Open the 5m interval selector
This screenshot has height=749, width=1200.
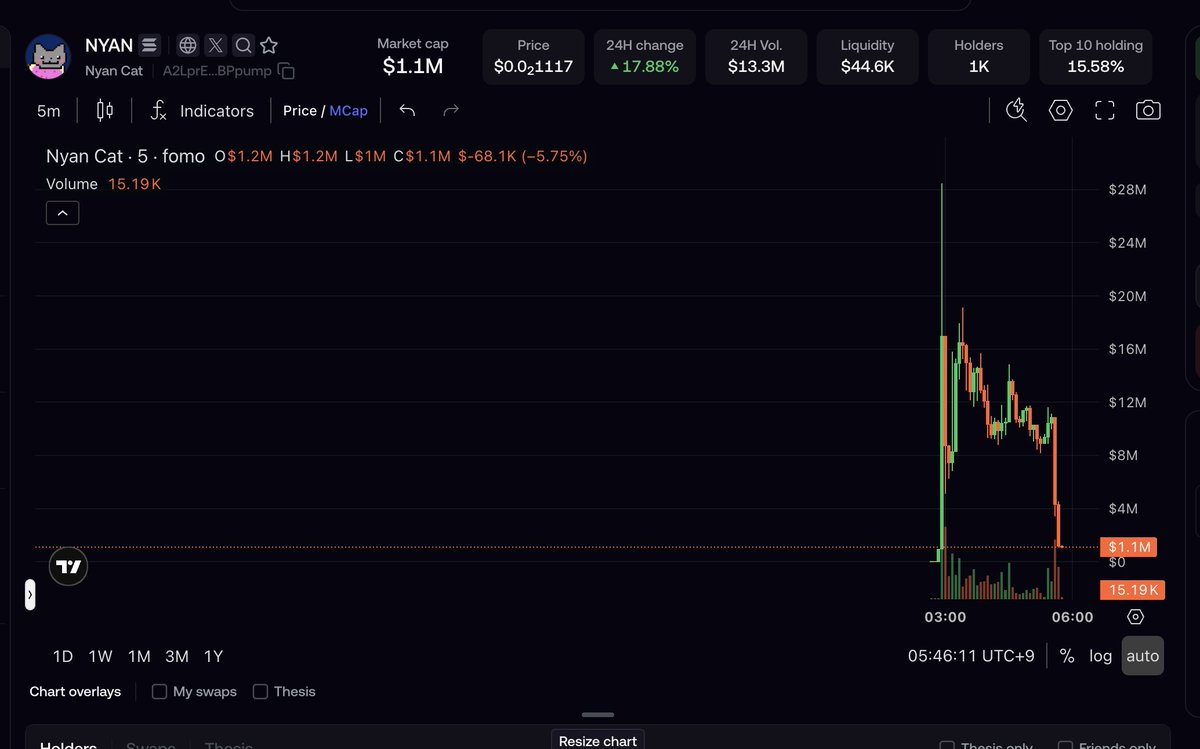(49, 111)
